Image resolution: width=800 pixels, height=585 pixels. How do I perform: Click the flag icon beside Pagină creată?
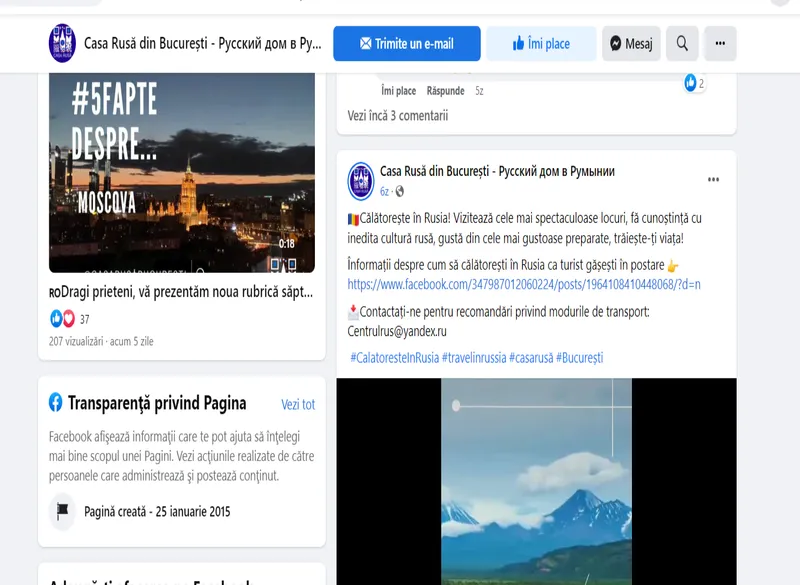62,511
